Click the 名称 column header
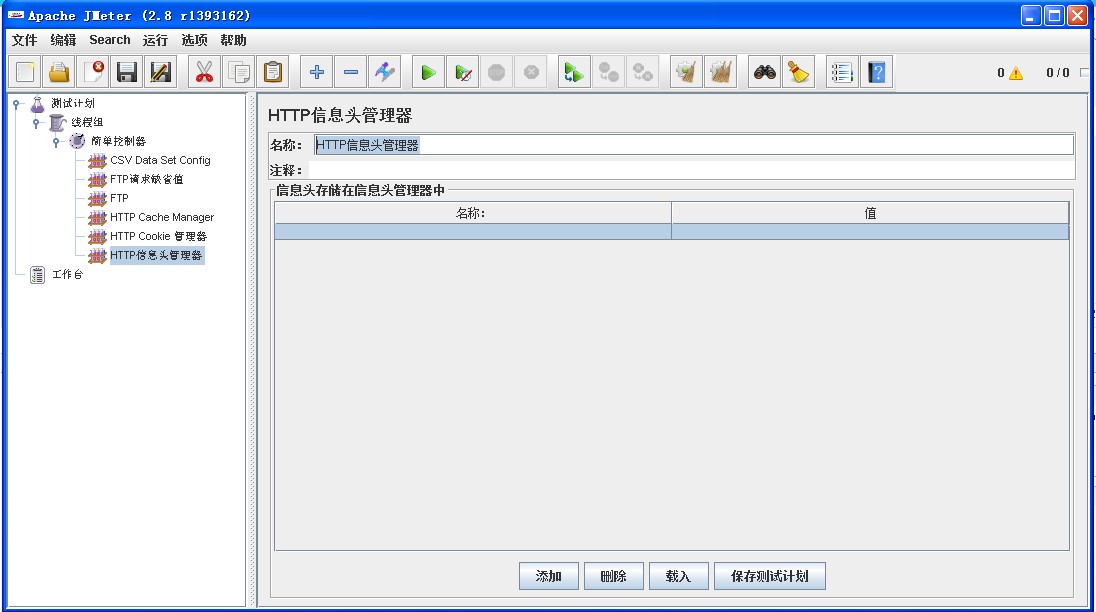 473,212
